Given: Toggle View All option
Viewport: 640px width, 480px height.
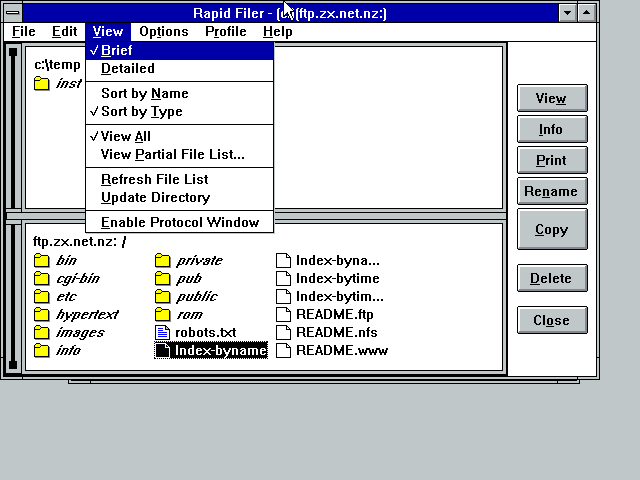Looking at the screenshot, I should tap(180, 136).
